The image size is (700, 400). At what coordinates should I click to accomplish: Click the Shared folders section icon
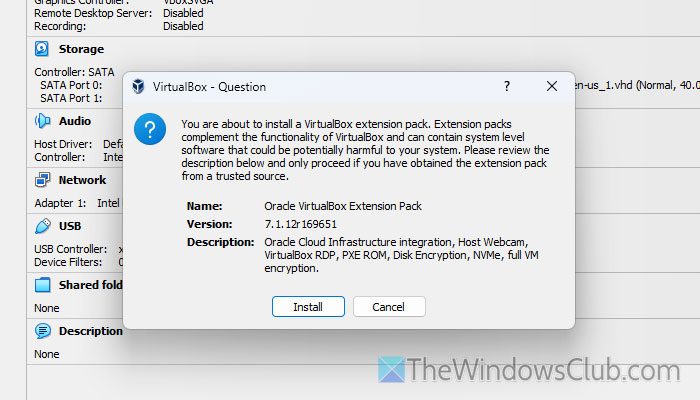[x=42, y=285]
